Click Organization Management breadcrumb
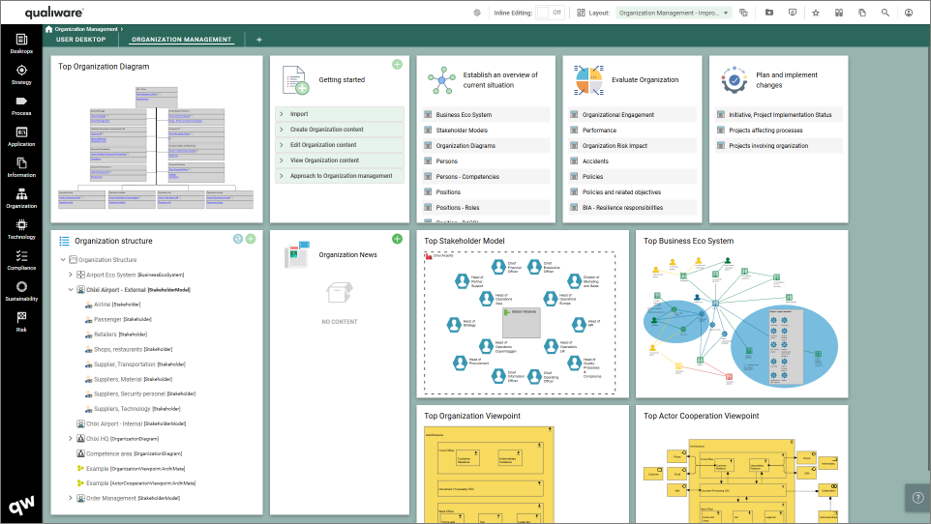The width and height of the screenshot is (931, 524). pos(86,28)
